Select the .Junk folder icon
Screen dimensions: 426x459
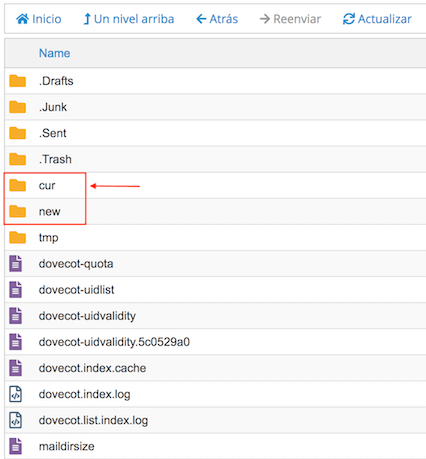18,107
